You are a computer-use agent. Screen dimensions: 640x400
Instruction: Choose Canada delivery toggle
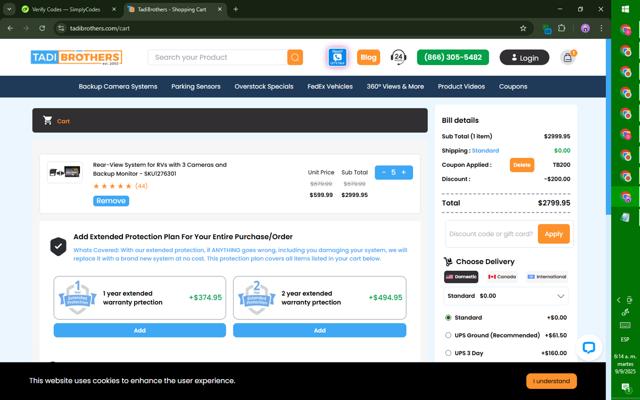(502, 277)
